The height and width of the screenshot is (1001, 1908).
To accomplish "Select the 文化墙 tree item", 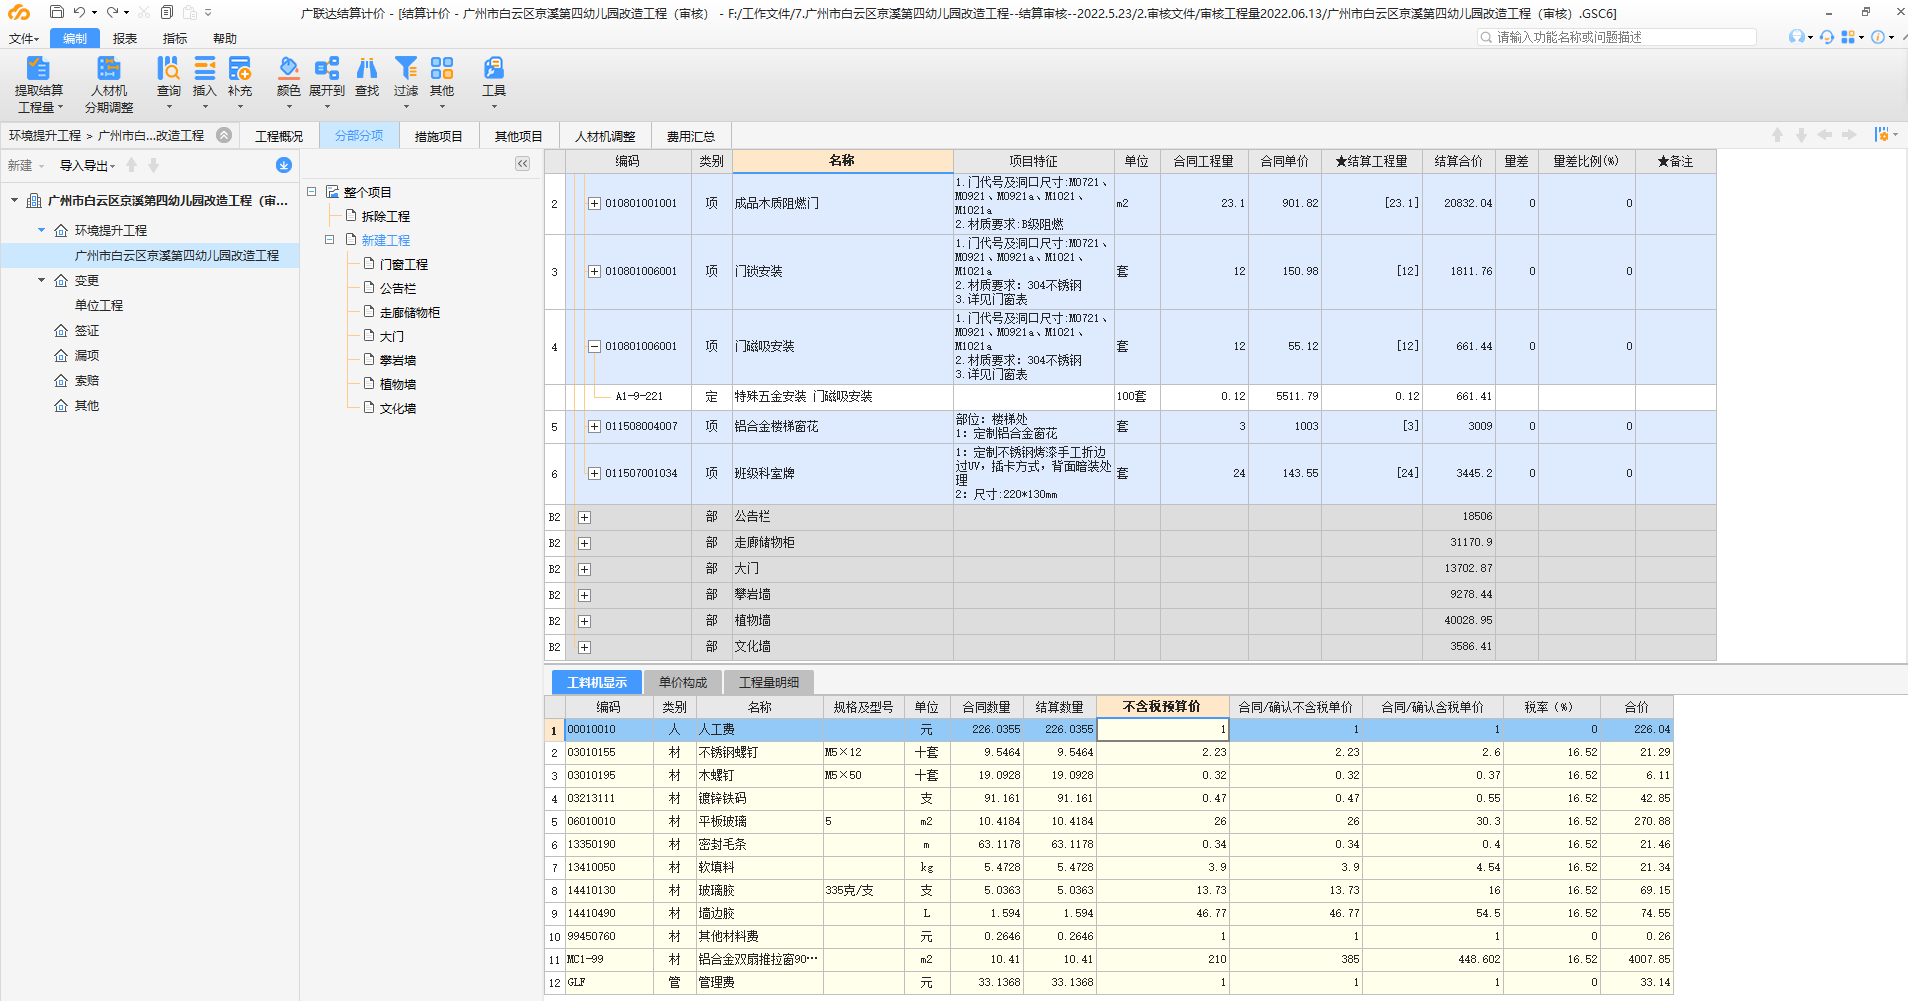I will (x=398, y=408).
